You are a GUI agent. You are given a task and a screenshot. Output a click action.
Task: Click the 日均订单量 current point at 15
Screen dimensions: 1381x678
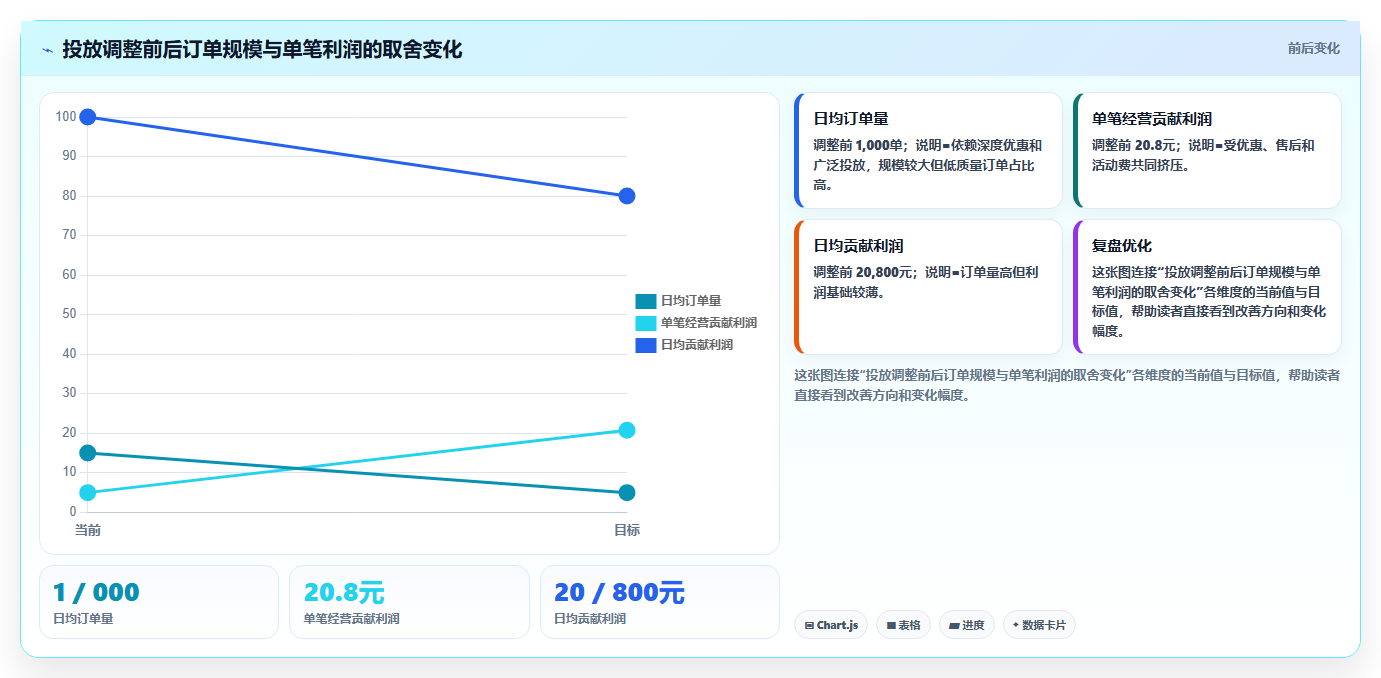pos(88,453)
